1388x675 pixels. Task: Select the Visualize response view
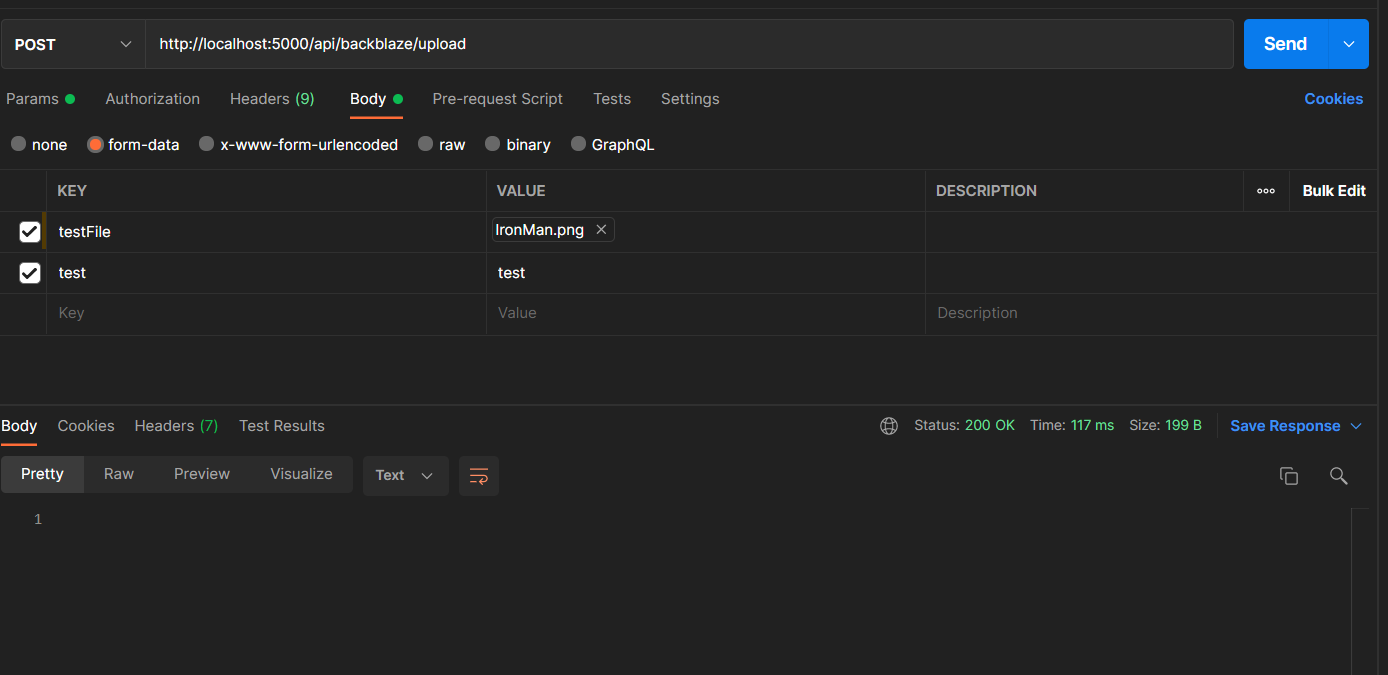tap(301, 474)
